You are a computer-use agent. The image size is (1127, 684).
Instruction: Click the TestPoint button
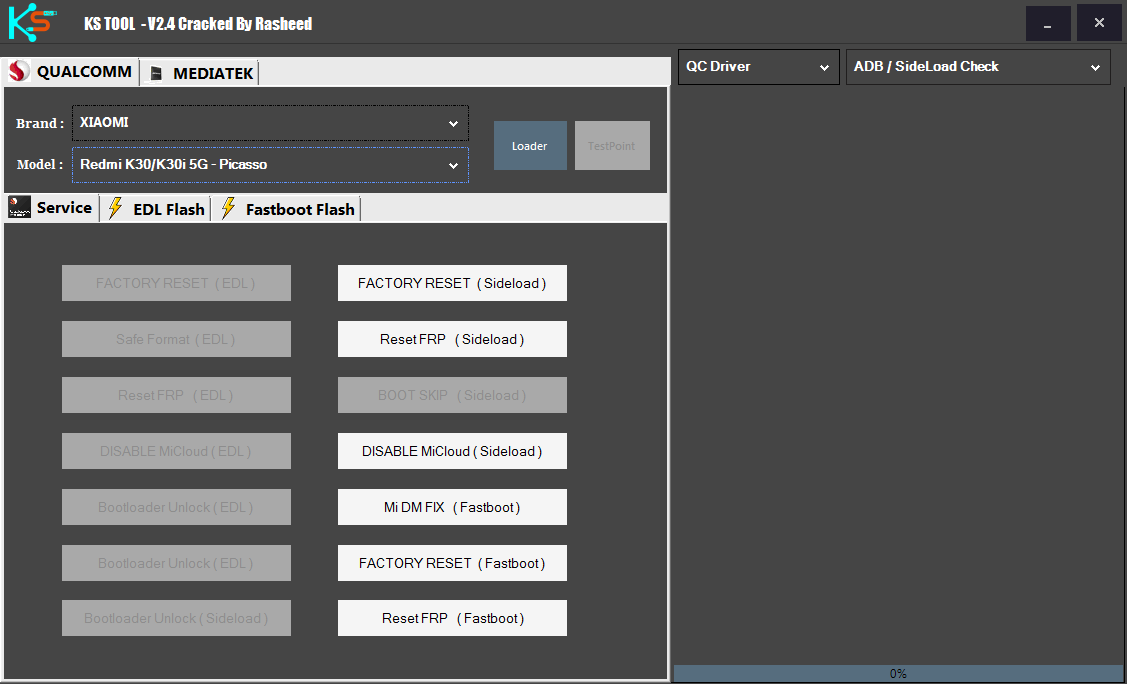[x=612, y=146]
